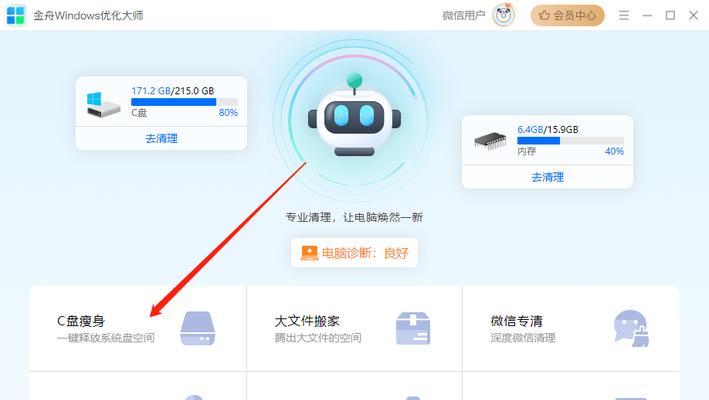This screenshot has height=400, width=709.
Task: Click the 深度微信清理 description
Action: [523, 338]
